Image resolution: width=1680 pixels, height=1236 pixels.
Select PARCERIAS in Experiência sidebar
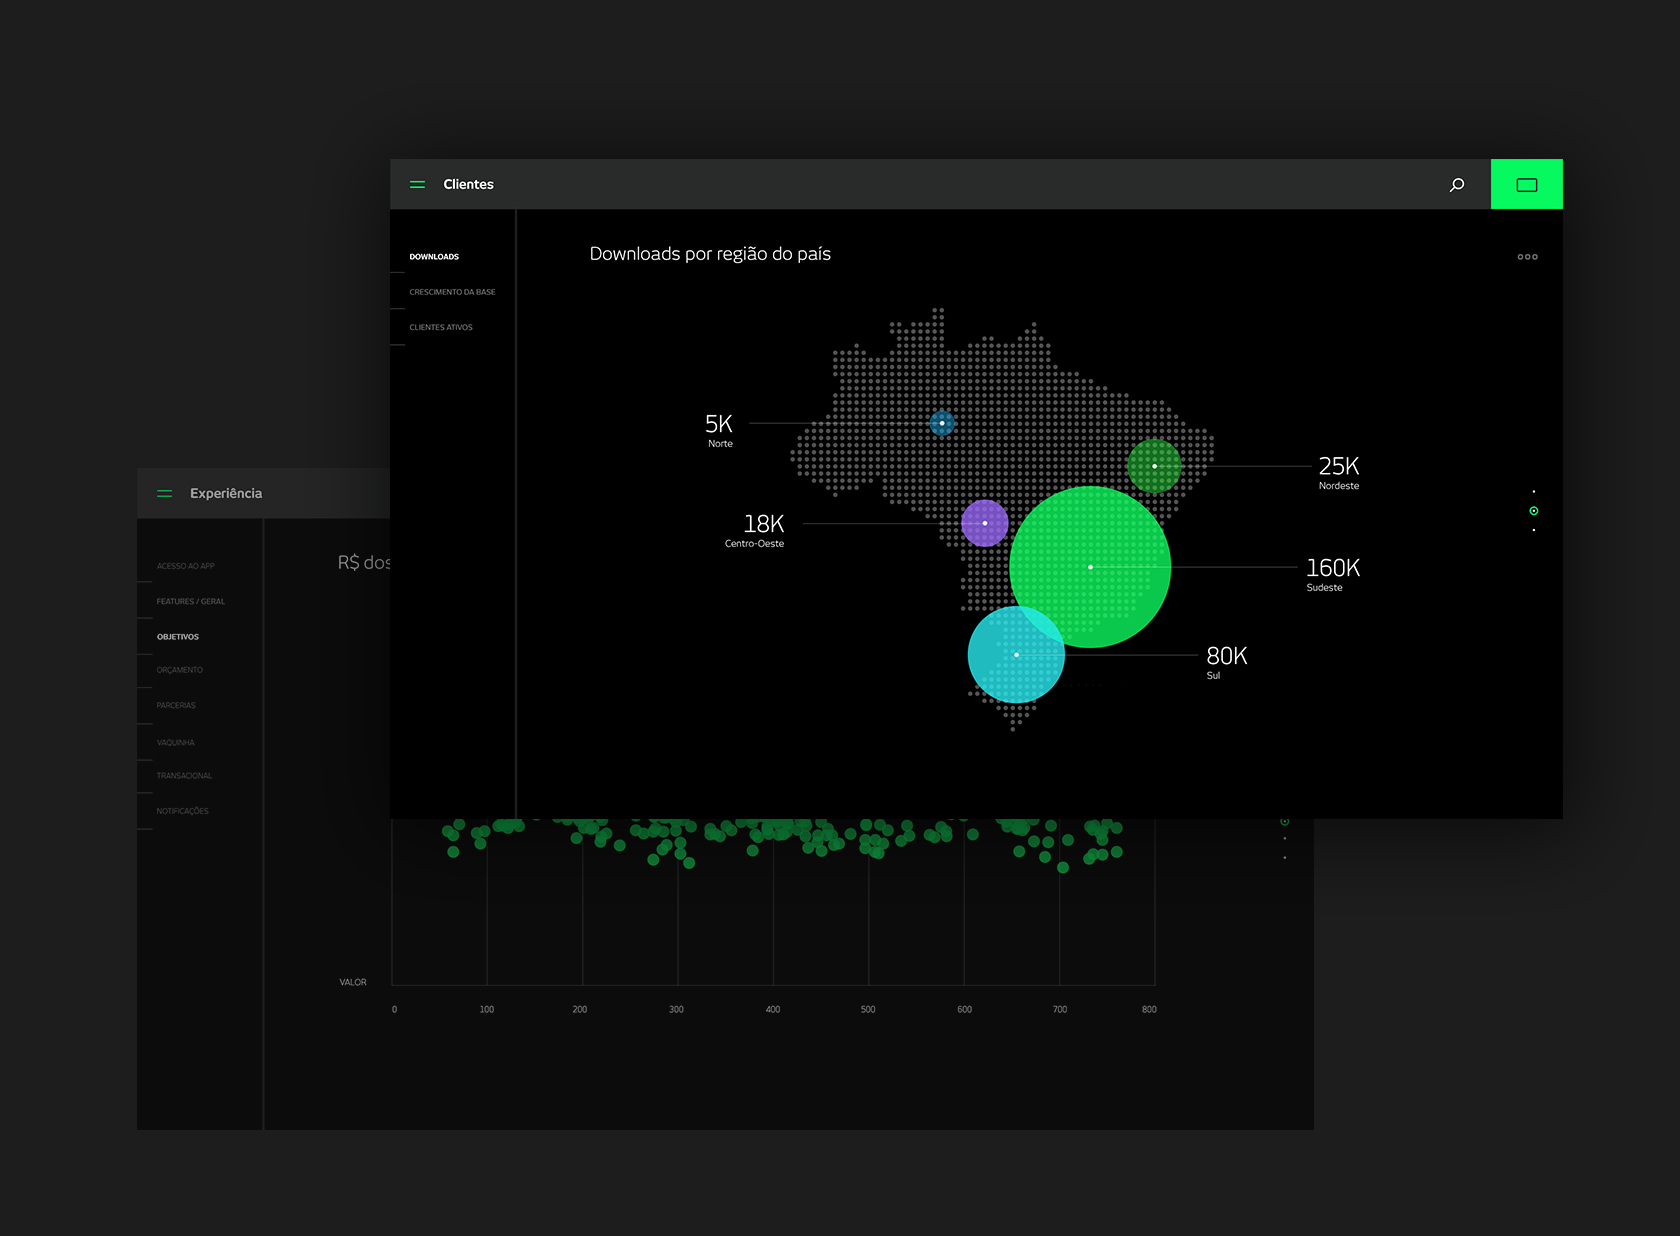[x=176, y=705]
